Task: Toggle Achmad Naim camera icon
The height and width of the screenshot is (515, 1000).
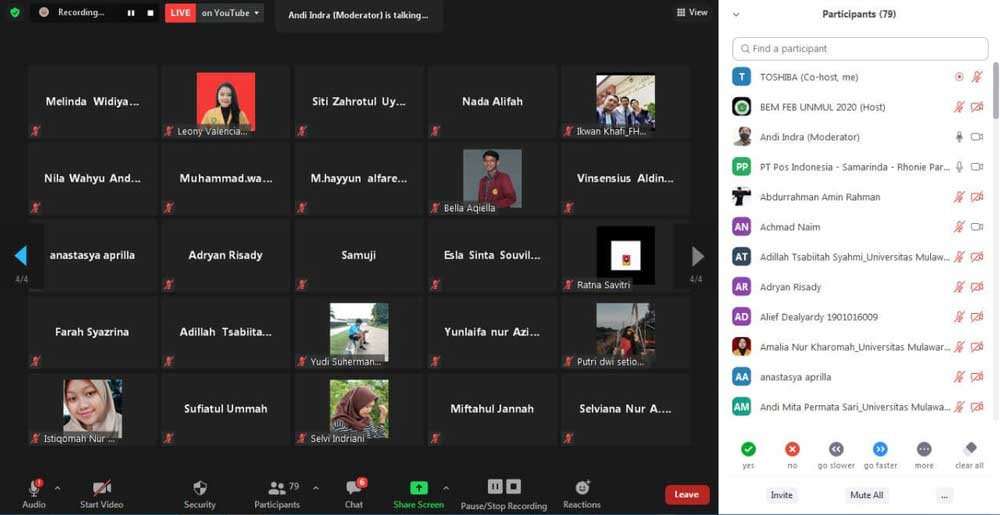Action: pos(976,227)
